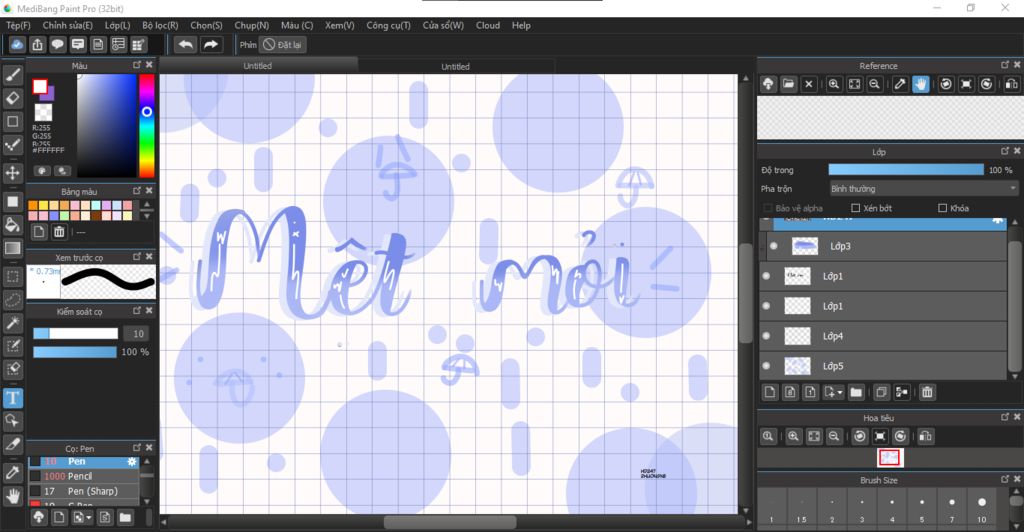Select the Text tool
This screenshot has width=1024, height=532.
coord(12,398)
